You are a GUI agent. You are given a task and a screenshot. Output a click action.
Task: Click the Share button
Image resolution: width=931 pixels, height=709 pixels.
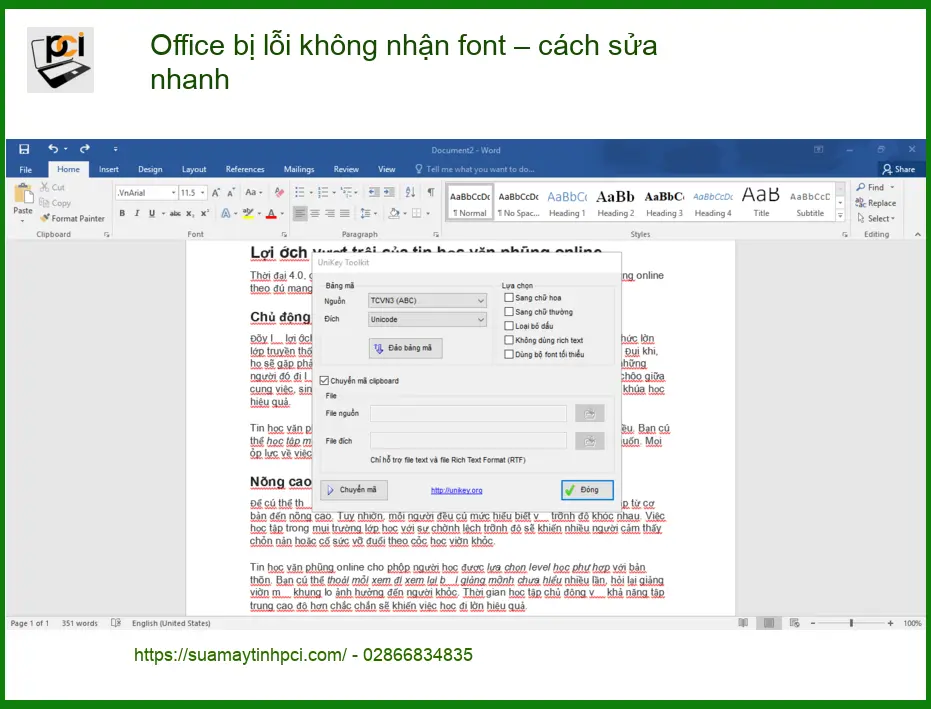[899, 169]
